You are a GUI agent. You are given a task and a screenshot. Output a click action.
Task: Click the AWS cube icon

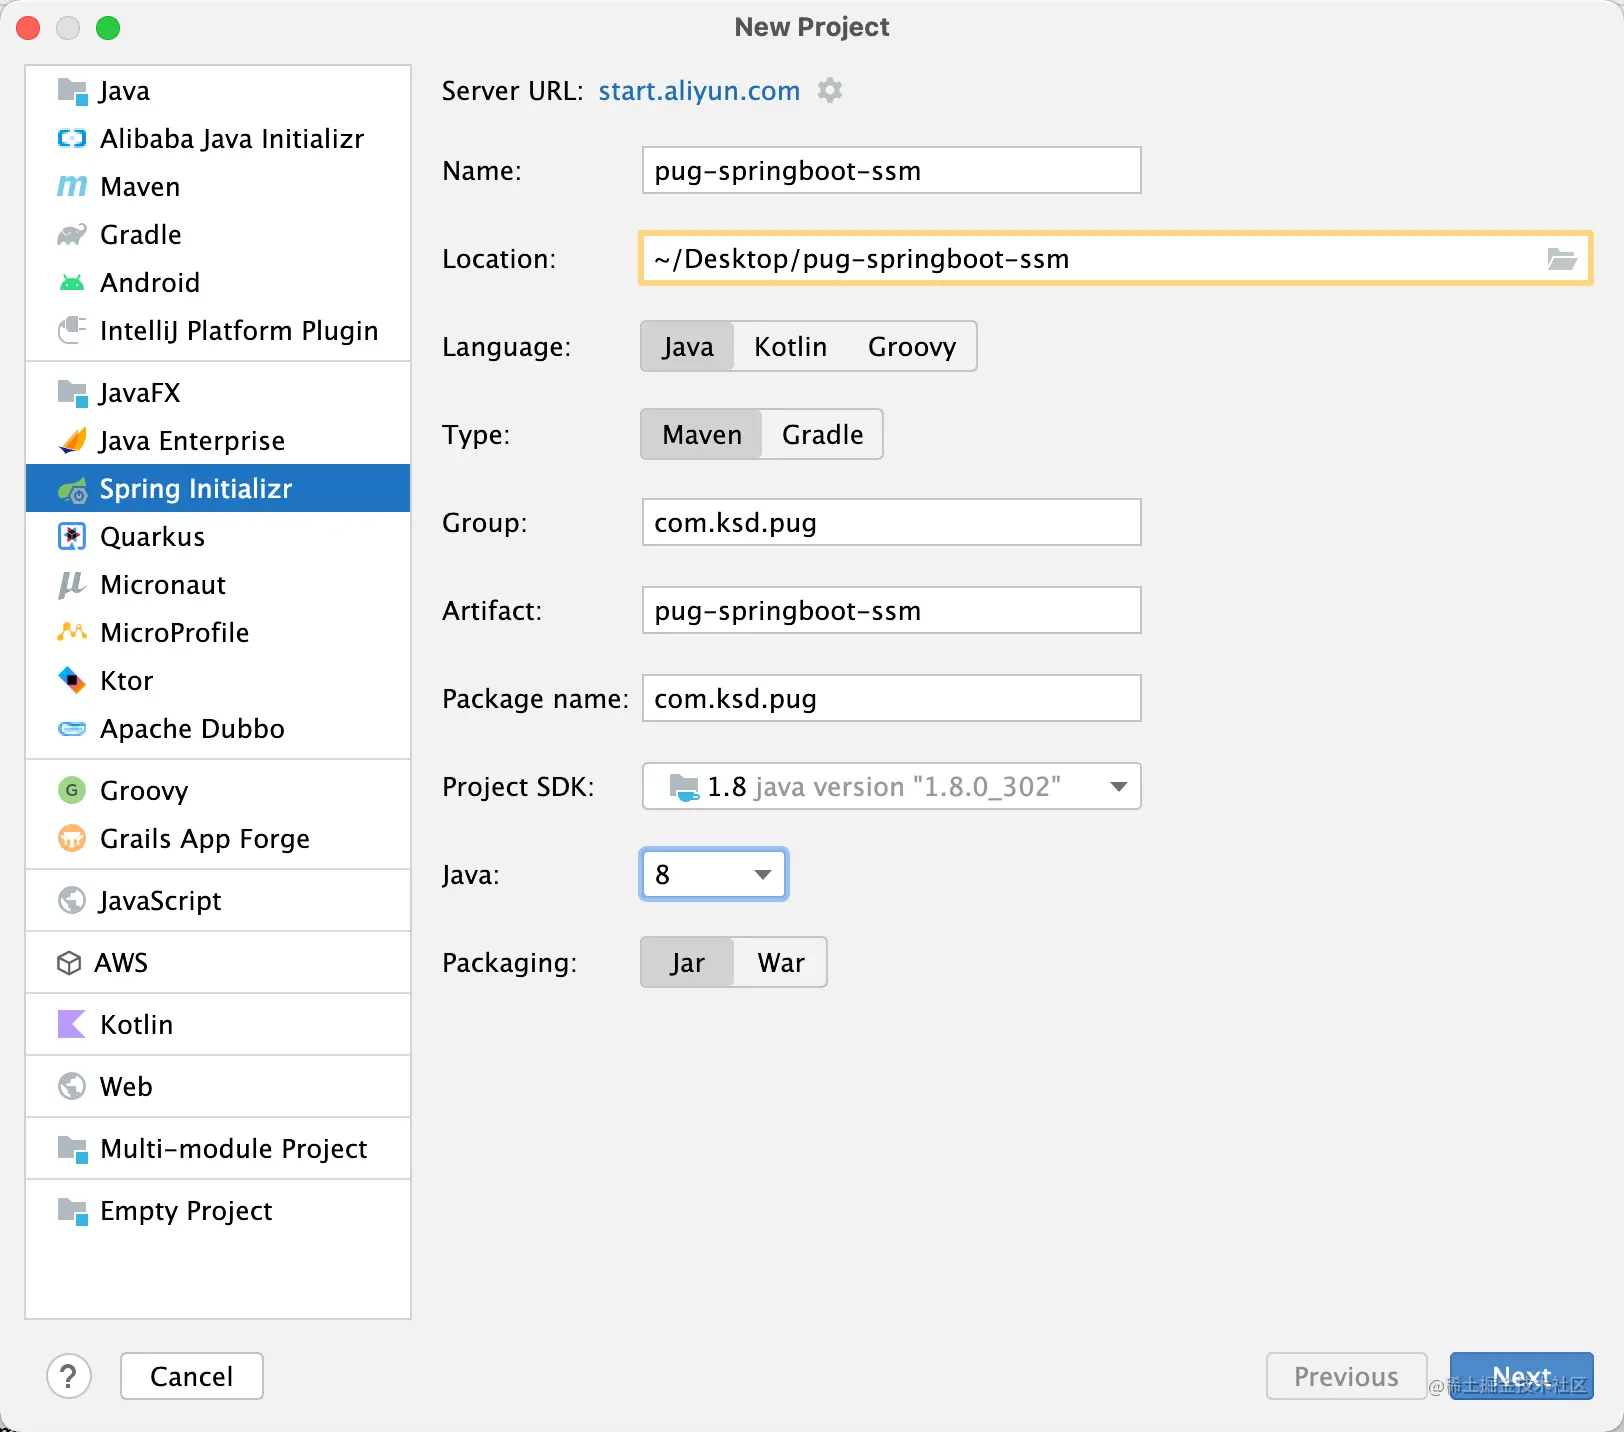click(69, 963)
